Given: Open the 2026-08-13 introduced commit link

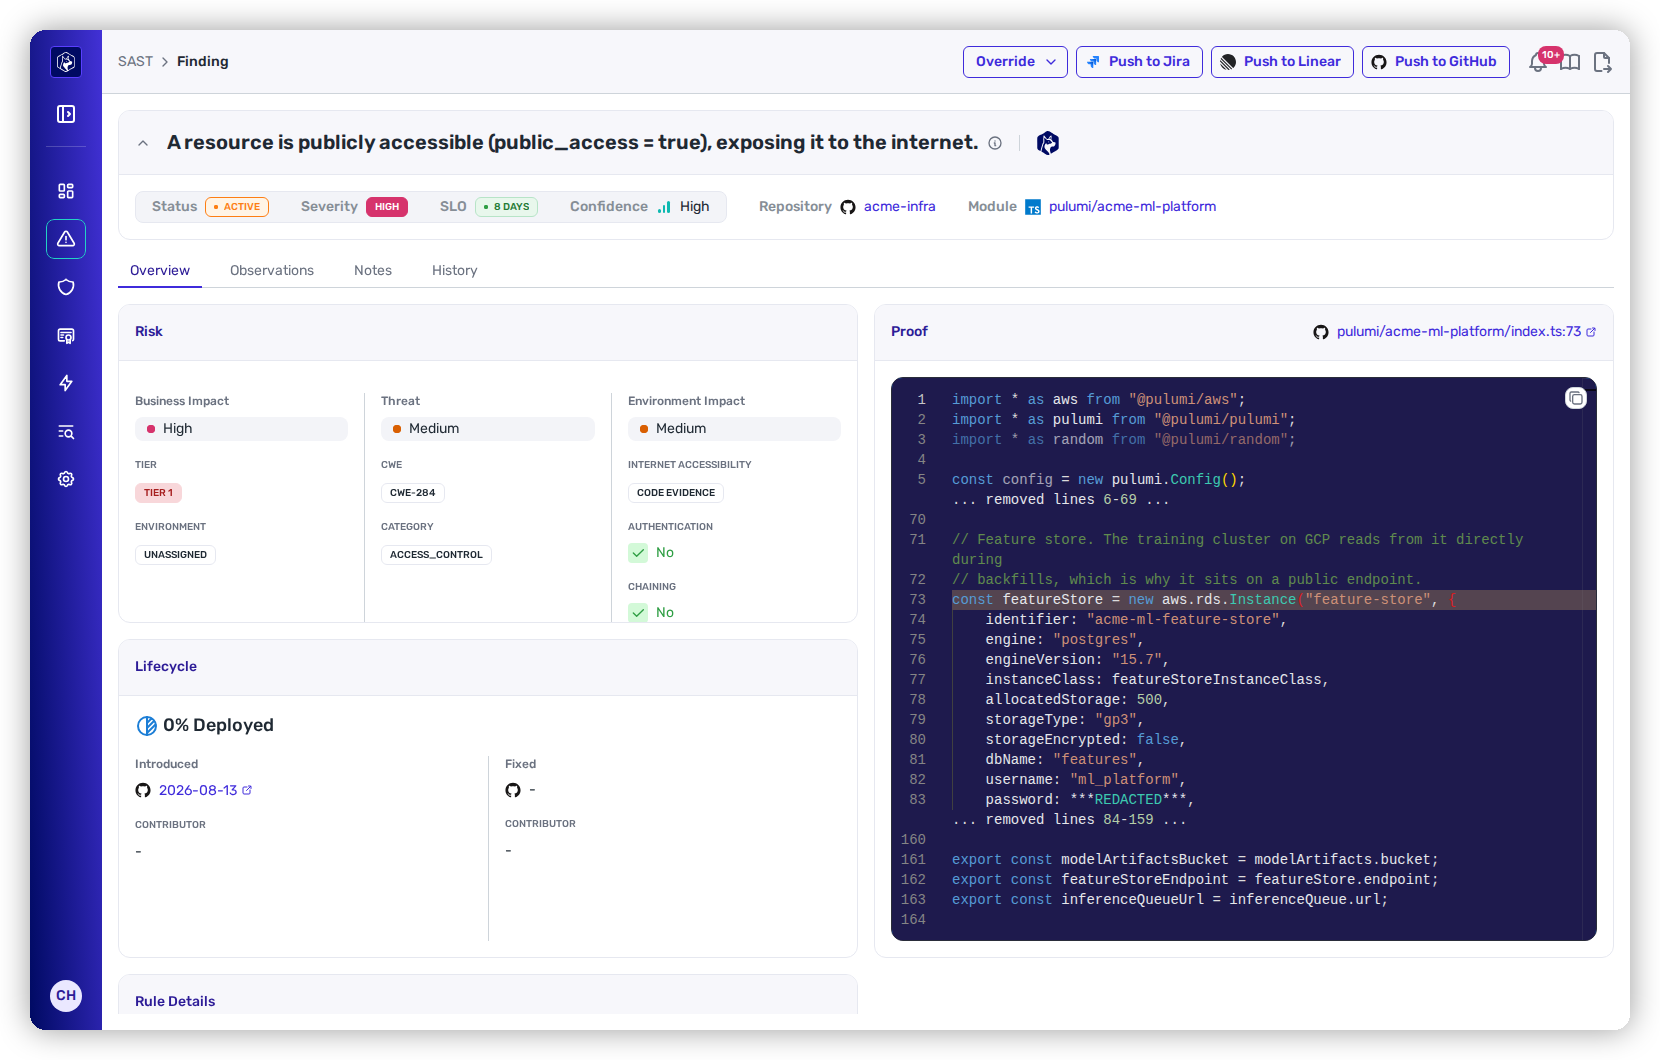Looking at the screenshot, I should click(205, 790).
